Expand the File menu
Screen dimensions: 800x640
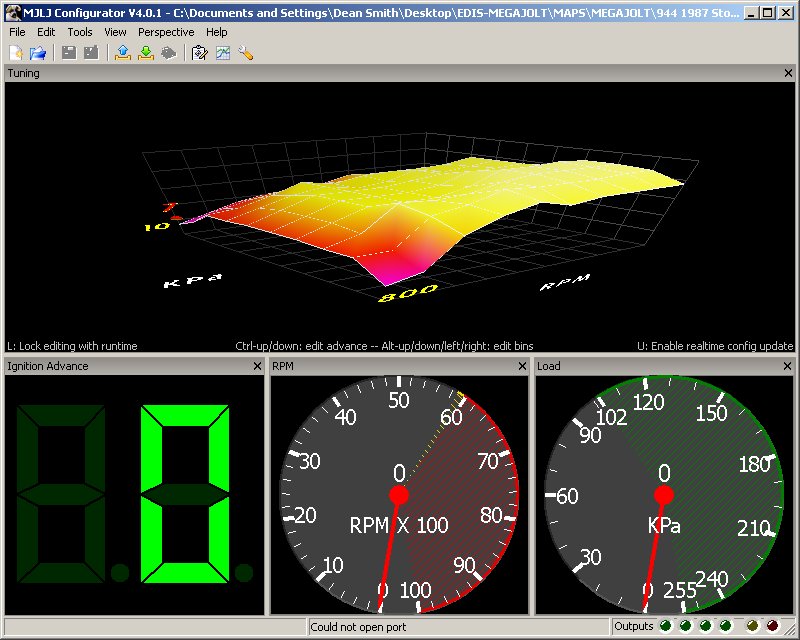coord(16,32)
